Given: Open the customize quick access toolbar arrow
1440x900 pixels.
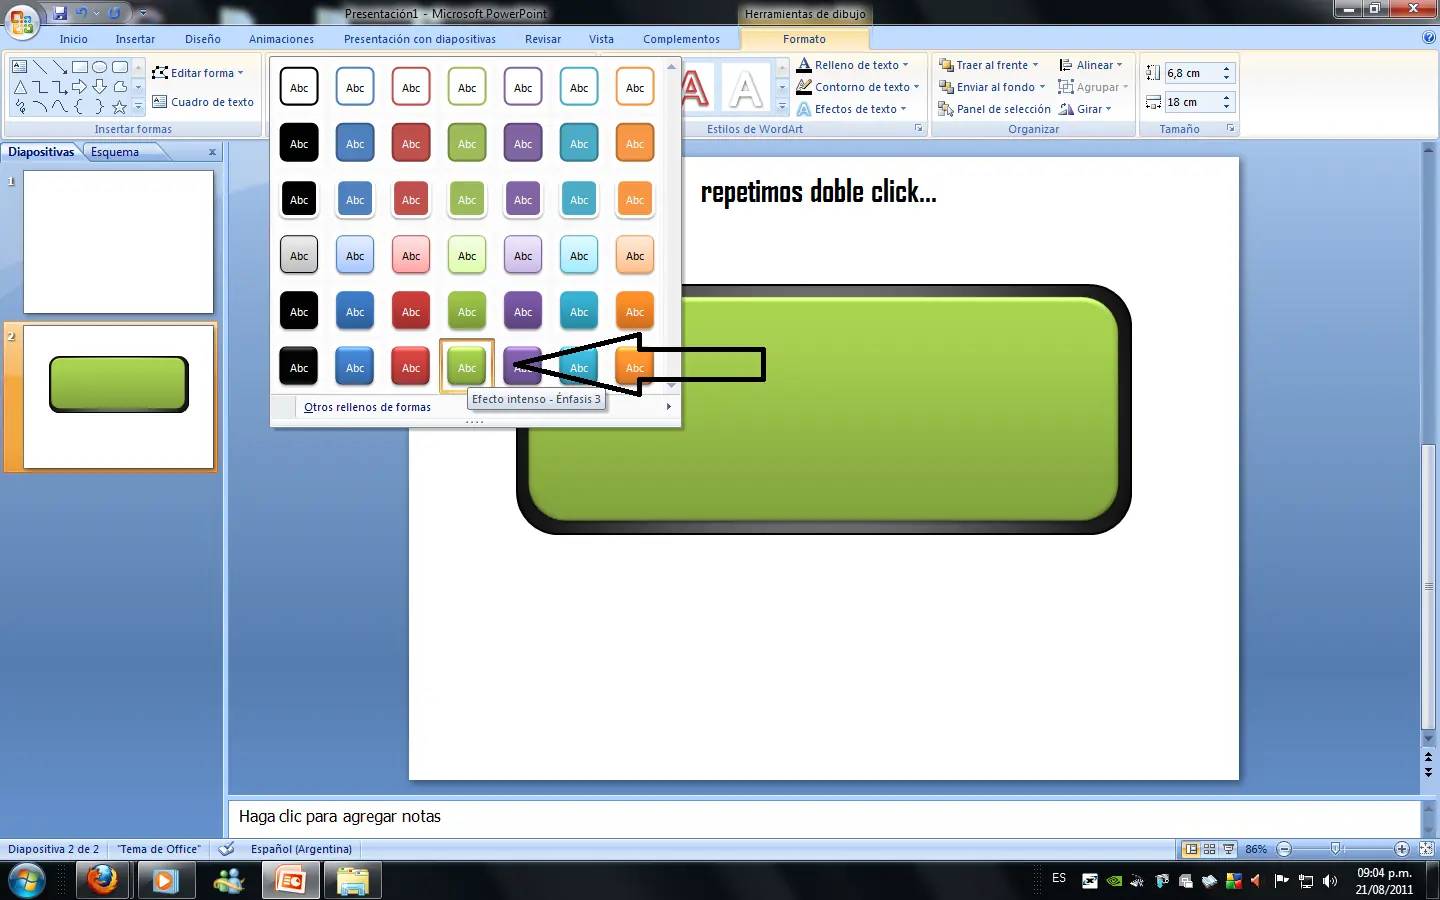Looking at the screenshot, I should click(143, 13).
